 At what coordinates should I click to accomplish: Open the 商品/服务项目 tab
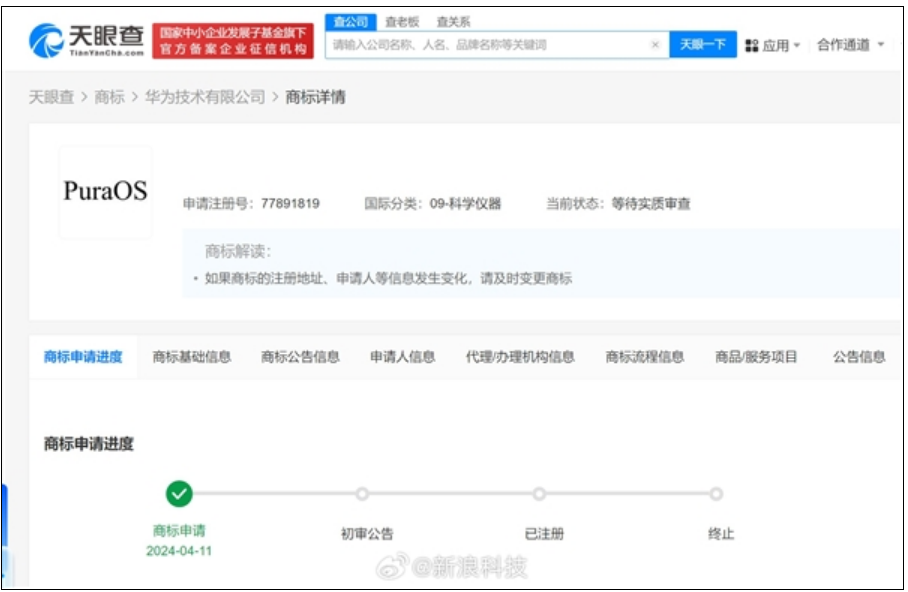pyautogui.click(x=756, y=357)
